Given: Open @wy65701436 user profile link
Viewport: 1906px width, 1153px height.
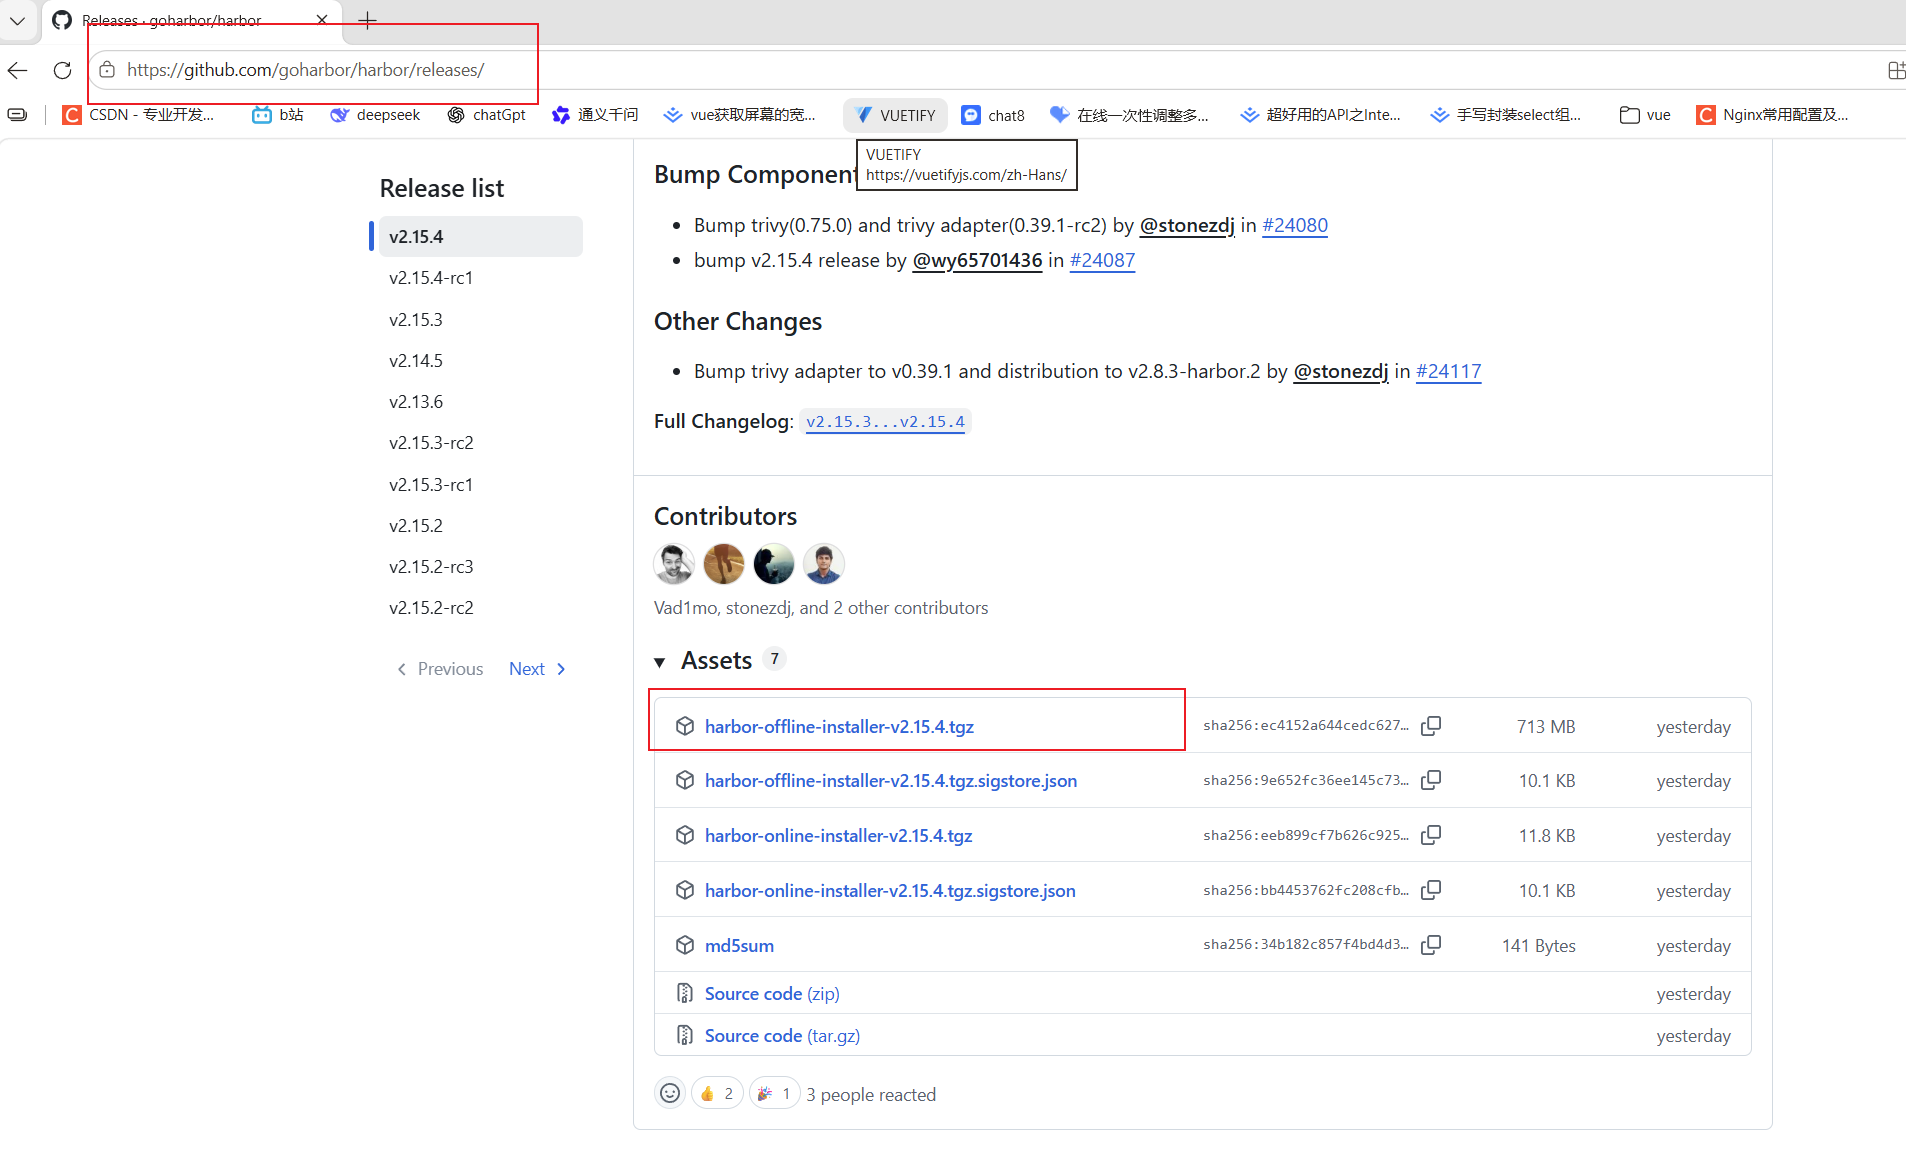Looking at the screenshot, I should pos(977,260).
